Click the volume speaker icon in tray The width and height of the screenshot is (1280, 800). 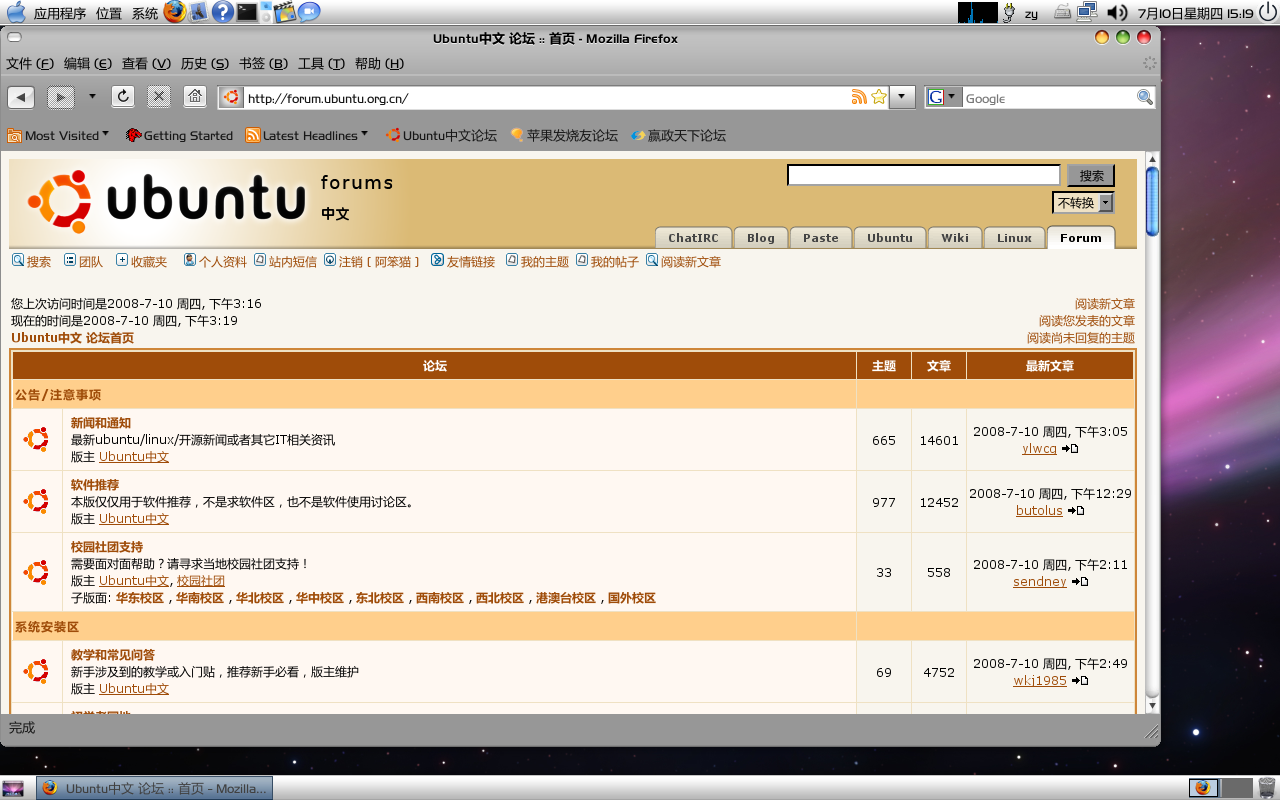(x=1117, y=13)
